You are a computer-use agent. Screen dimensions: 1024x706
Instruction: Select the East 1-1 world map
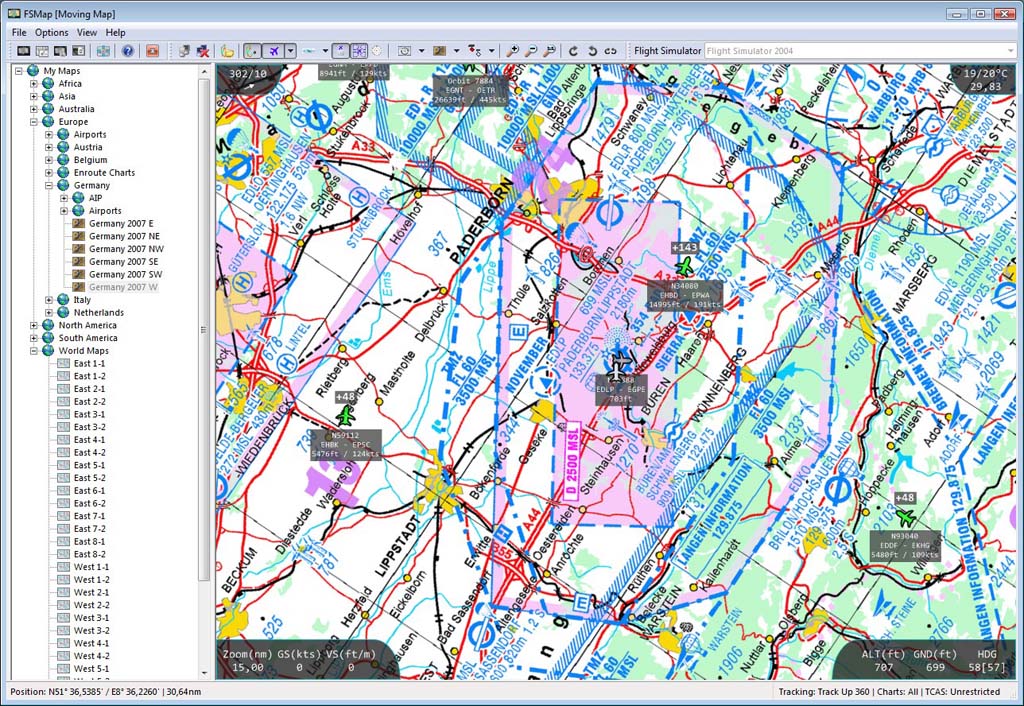(x=89, y=364)
